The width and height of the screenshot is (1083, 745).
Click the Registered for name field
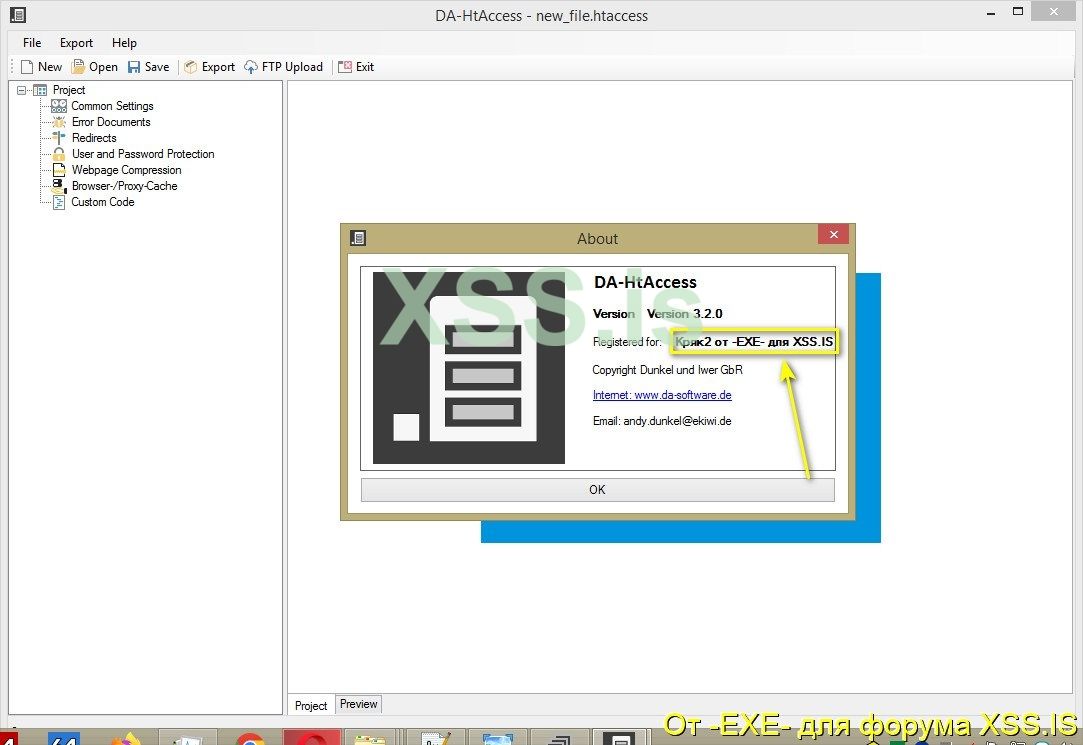coord(754,342)
